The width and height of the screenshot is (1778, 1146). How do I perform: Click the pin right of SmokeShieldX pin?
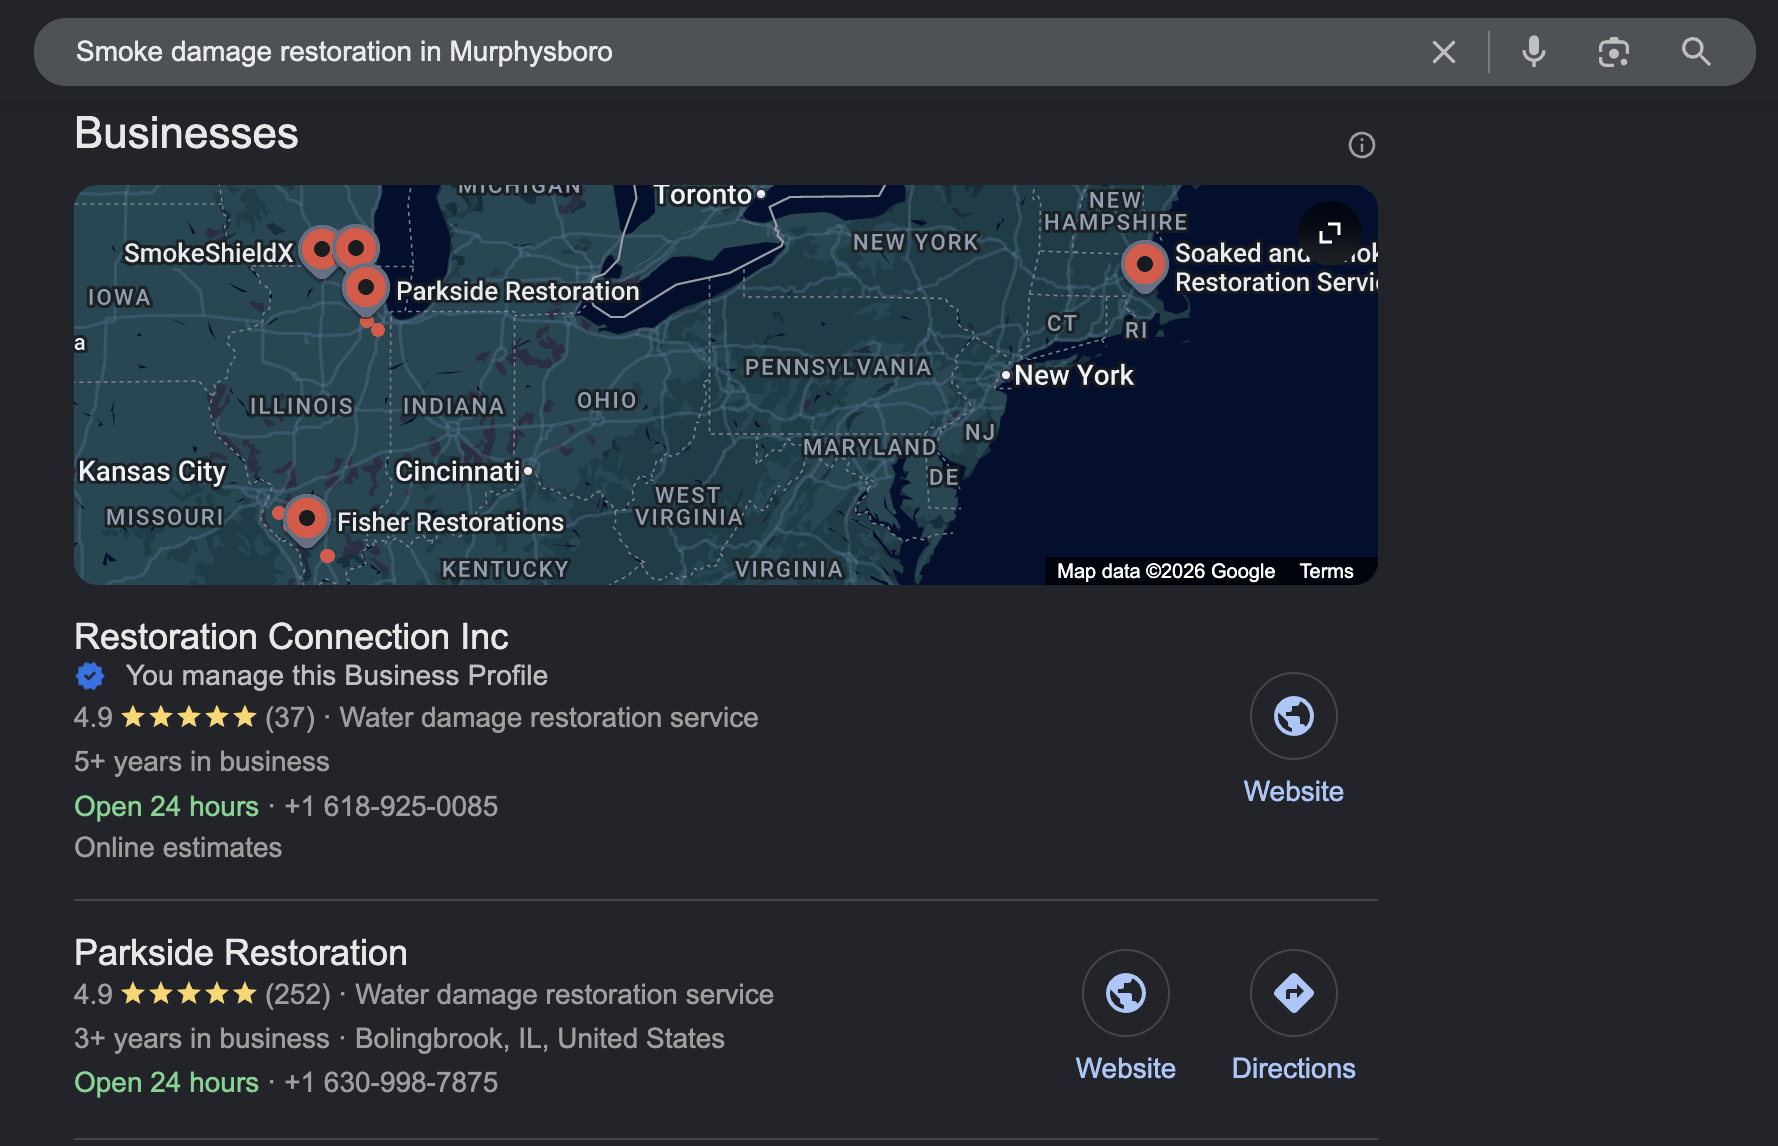coord(356,248)
